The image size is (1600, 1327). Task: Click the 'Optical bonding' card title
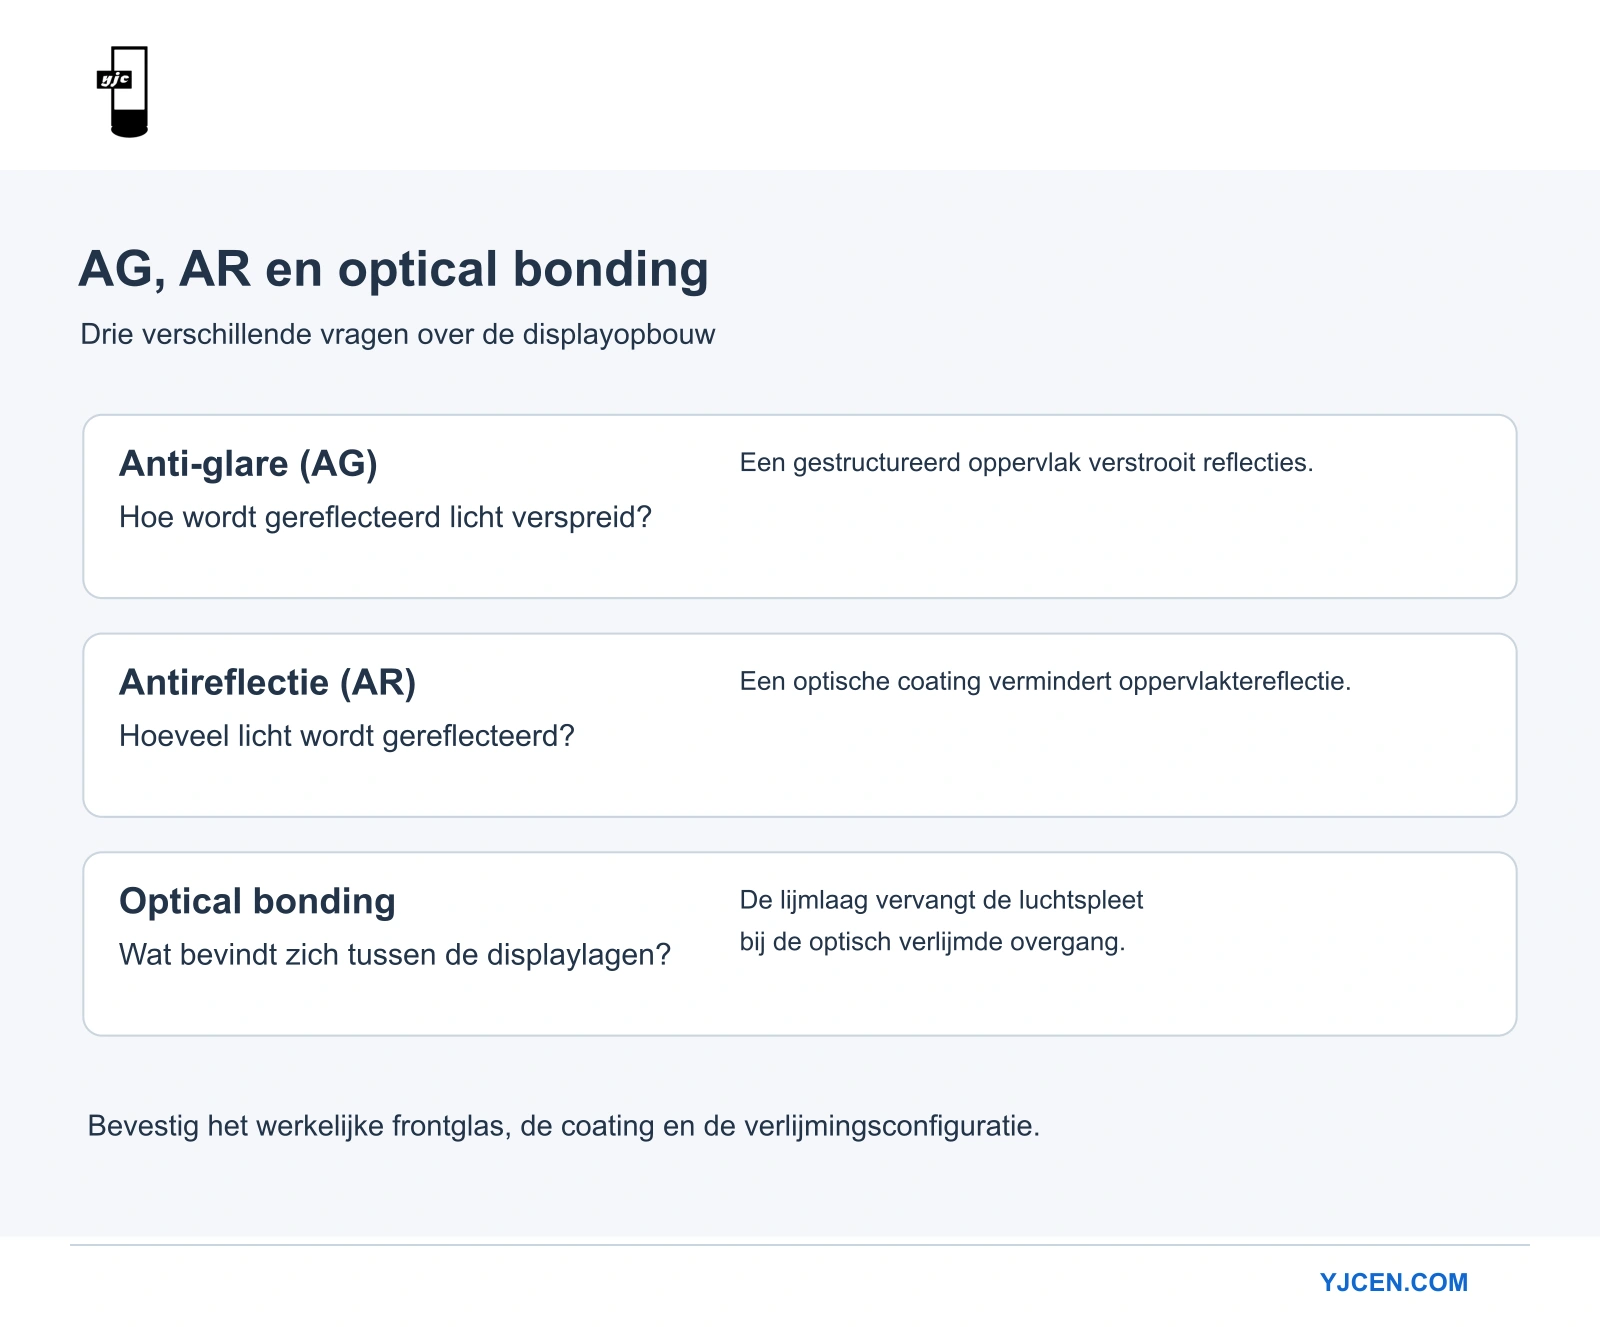pyautogui.click(x=257, y=901)
